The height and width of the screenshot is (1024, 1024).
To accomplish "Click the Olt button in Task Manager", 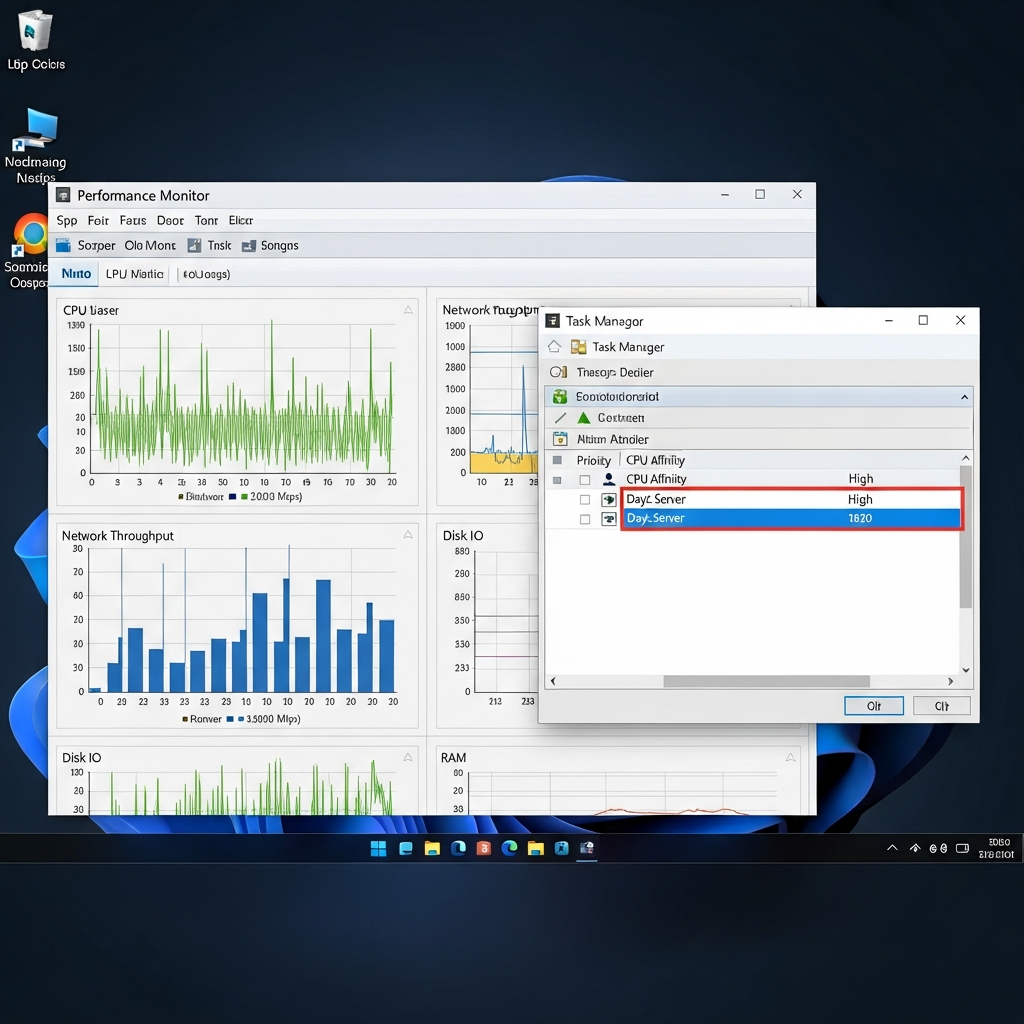I will coord(874,706).
